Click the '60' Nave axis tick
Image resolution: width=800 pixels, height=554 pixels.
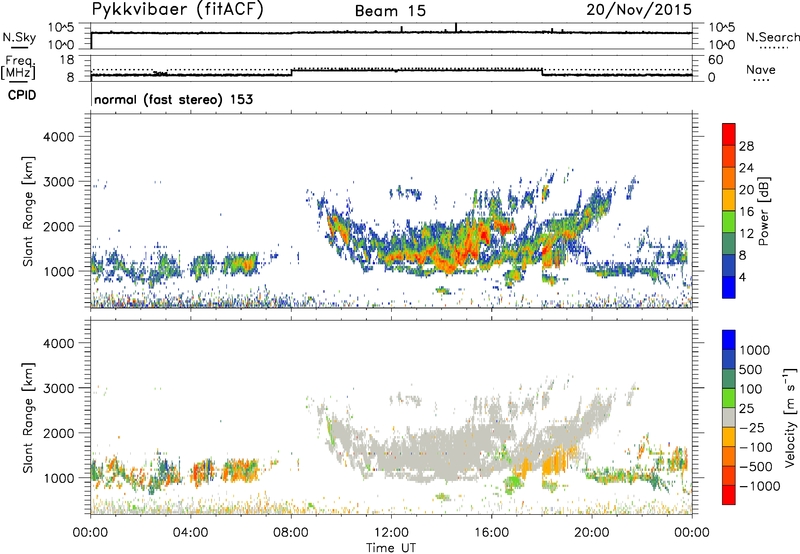point(716,60)
